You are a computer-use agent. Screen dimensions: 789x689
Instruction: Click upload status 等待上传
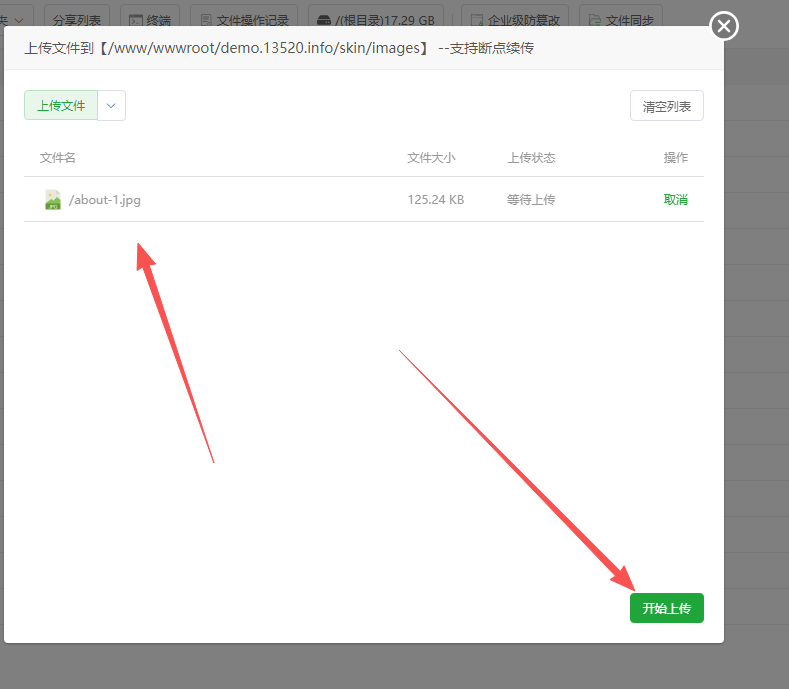pyautogui.click(x=531, y=200)
